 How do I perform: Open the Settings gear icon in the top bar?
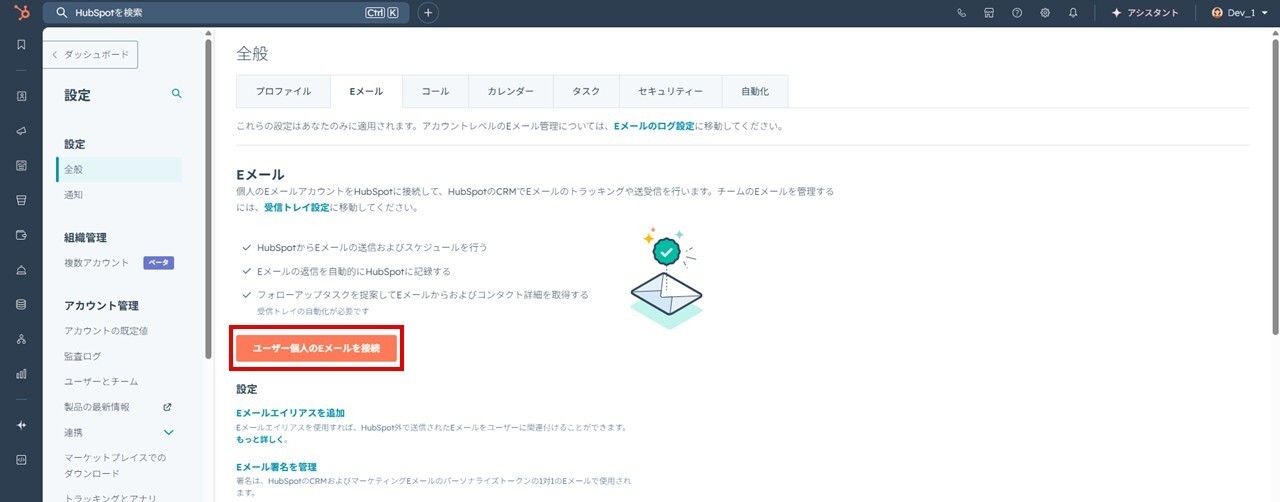point(1045,13)
